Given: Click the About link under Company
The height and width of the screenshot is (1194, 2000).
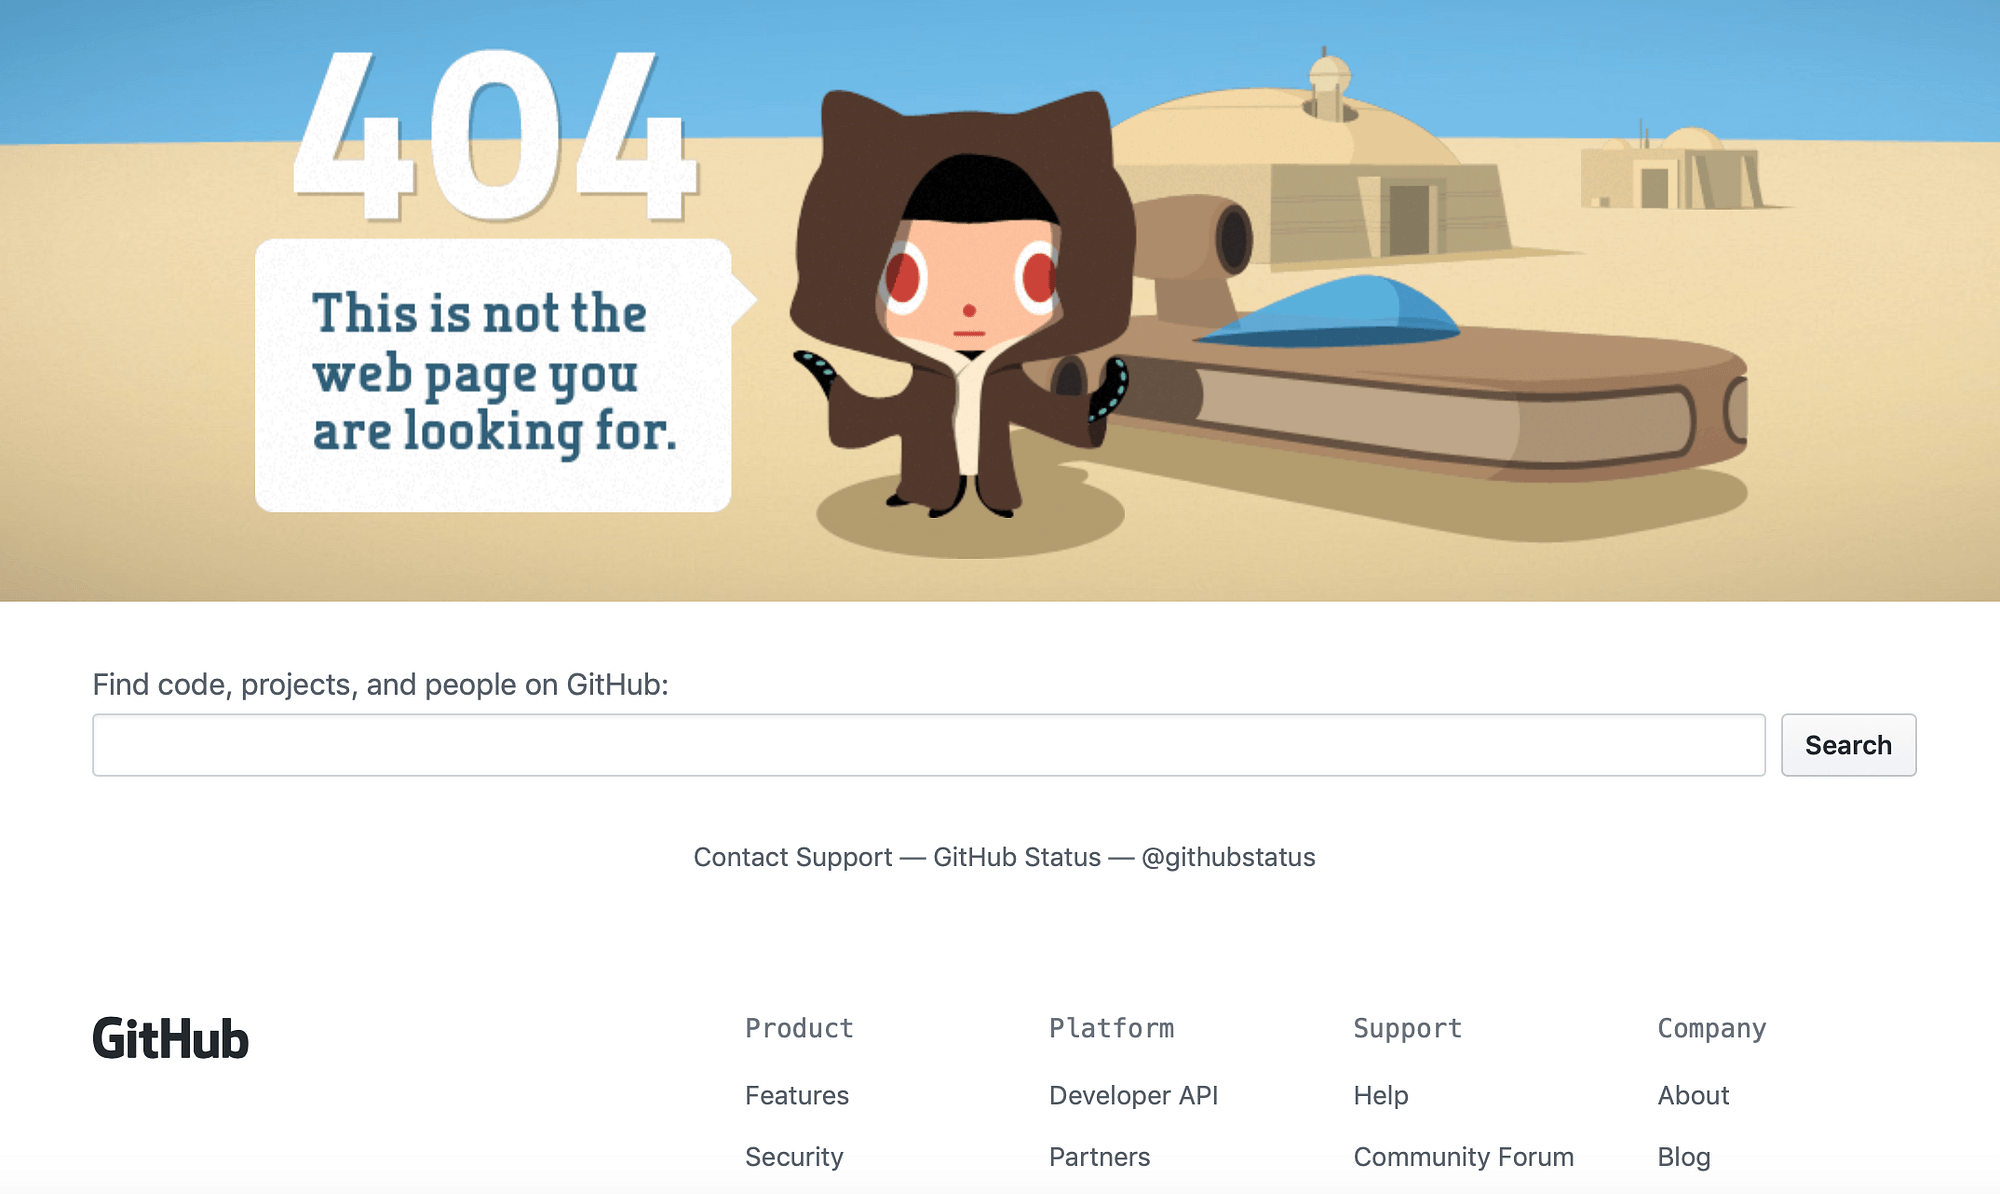Looking at the screenshot, I should 1693,1094.
